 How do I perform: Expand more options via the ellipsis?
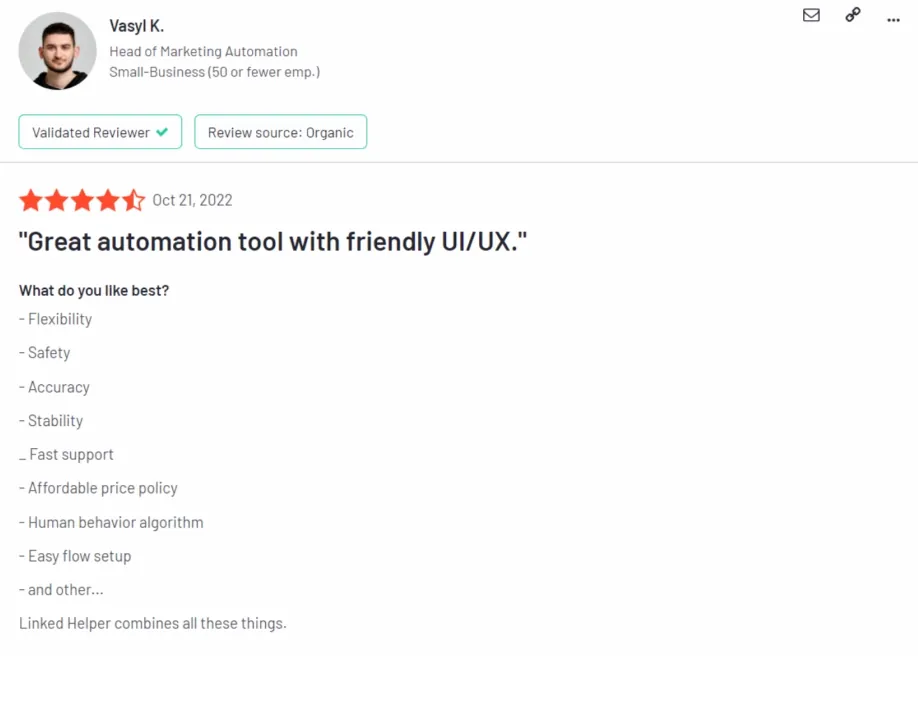(x=893, y=18)
